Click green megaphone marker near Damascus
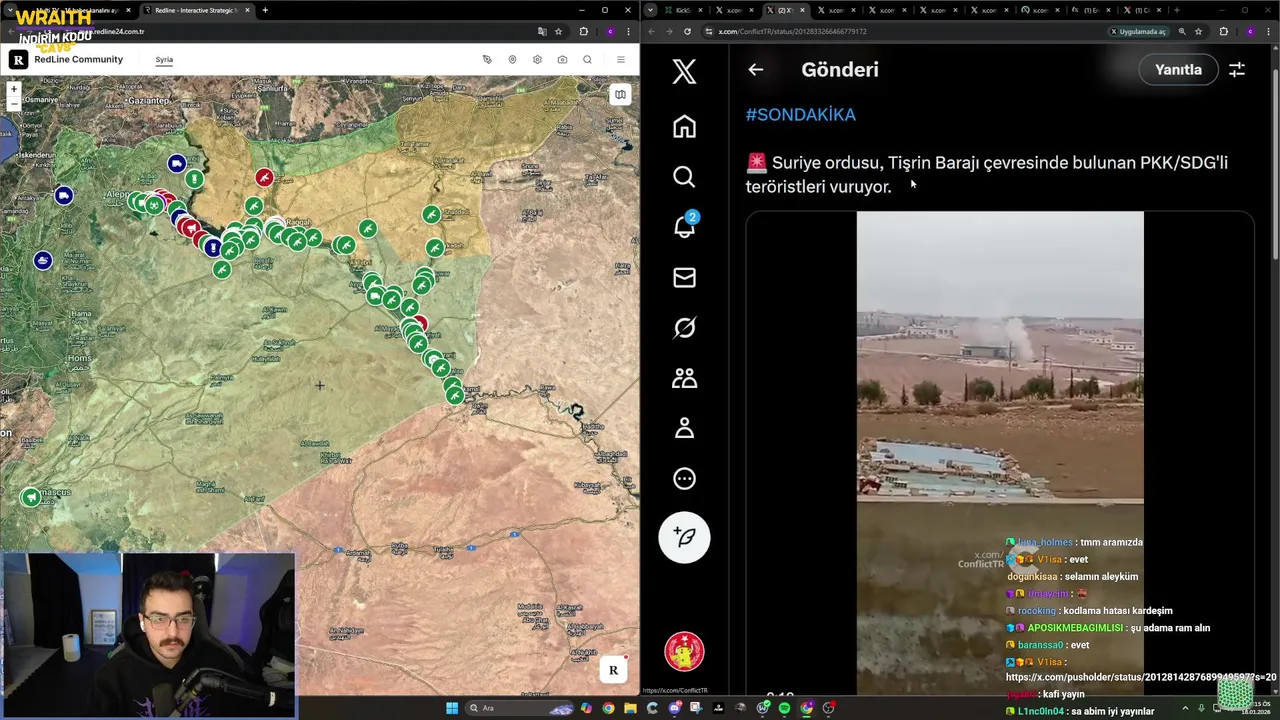 pyautogui.click(x=31, y=497)
